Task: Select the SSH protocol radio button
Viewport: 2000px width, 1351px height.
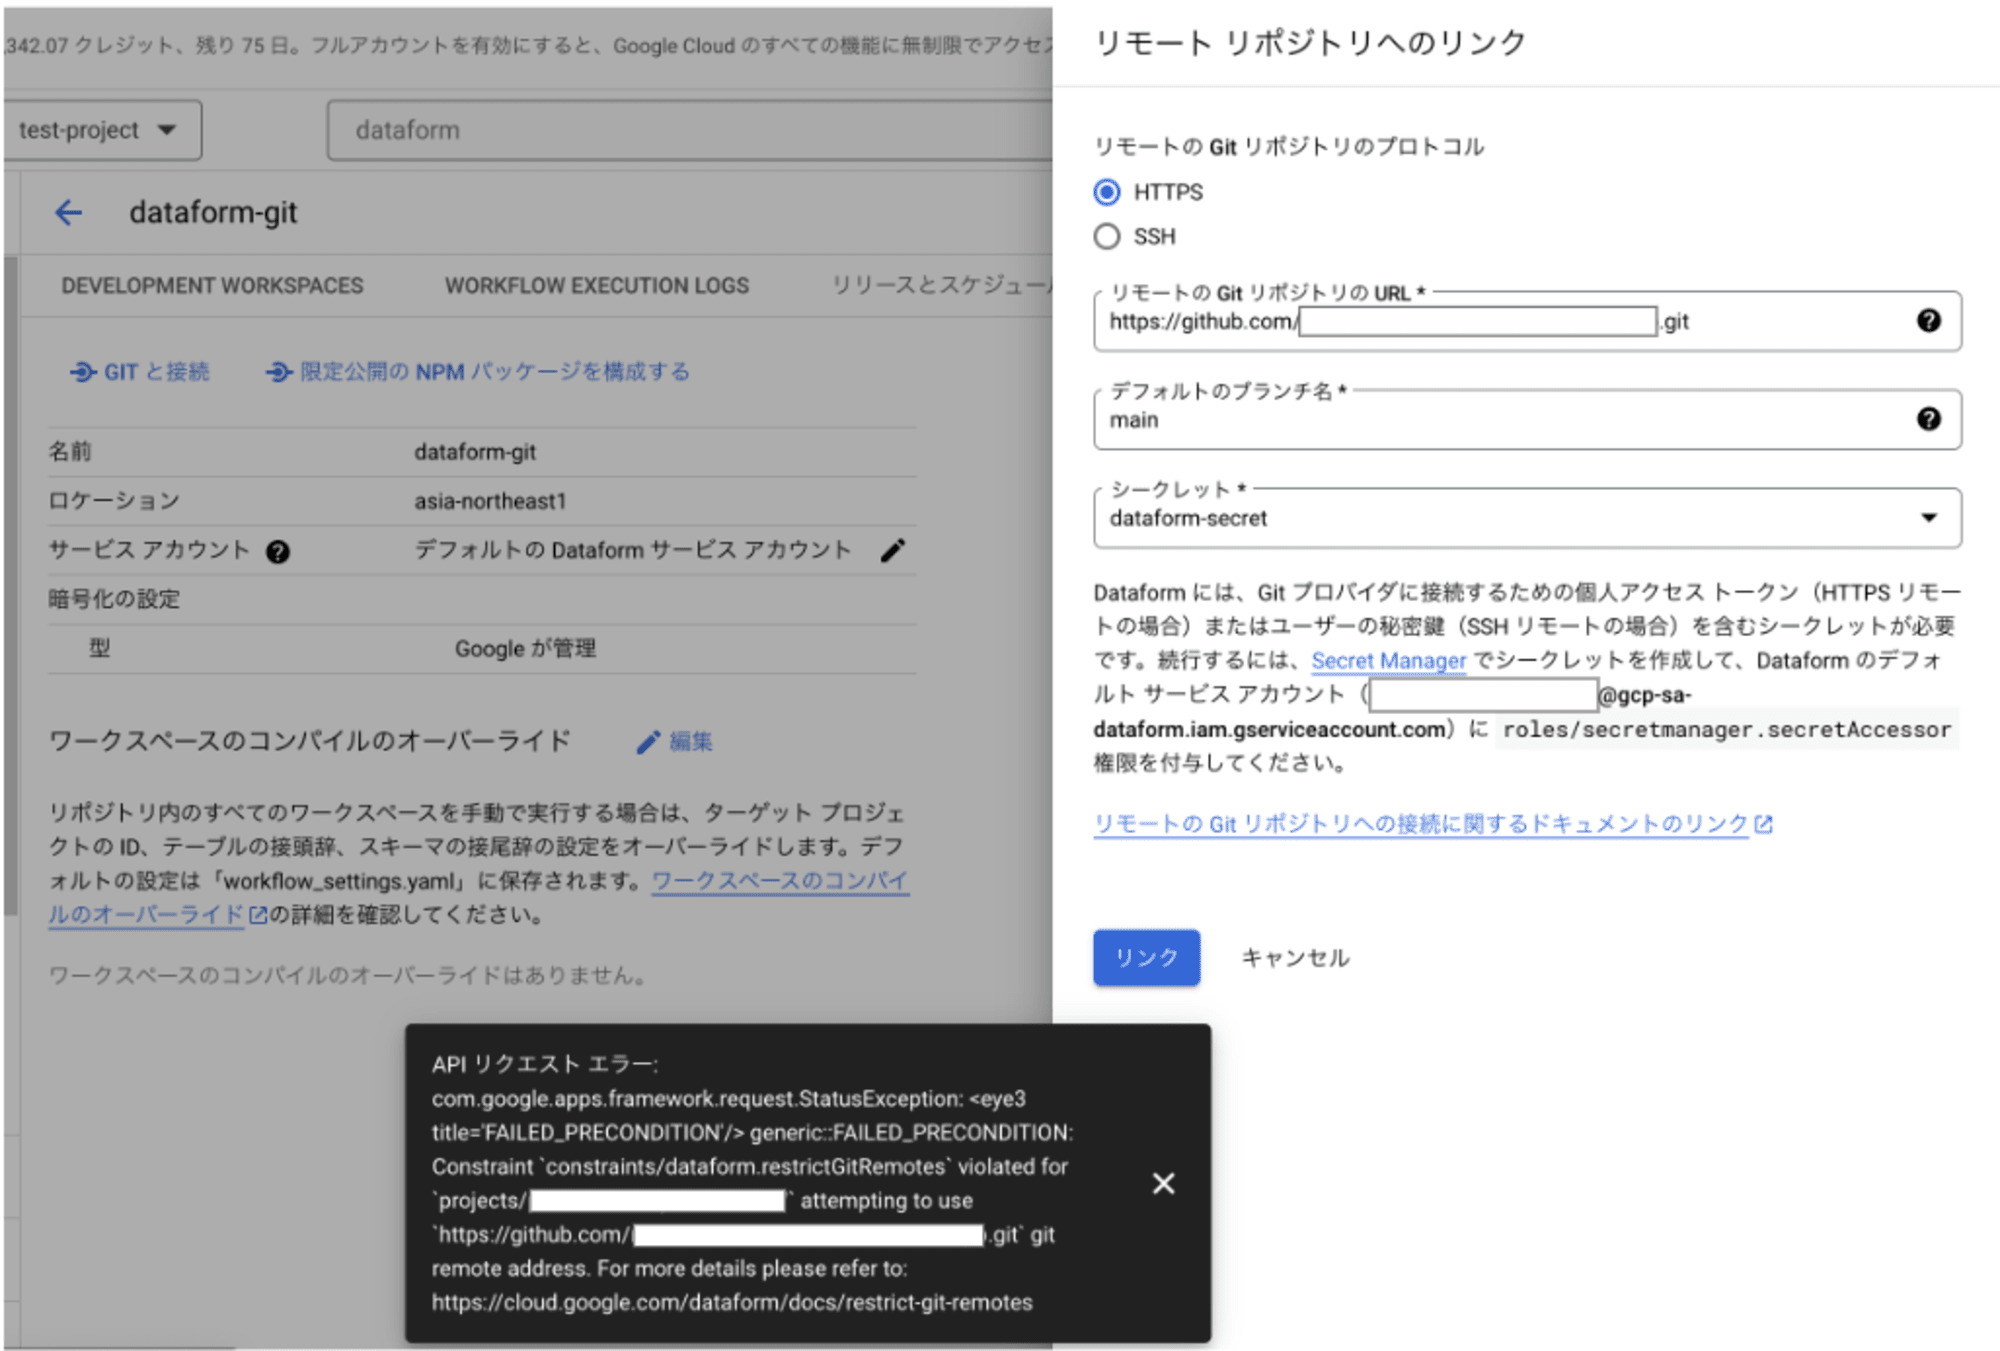Action: [x=1107, y=237]
